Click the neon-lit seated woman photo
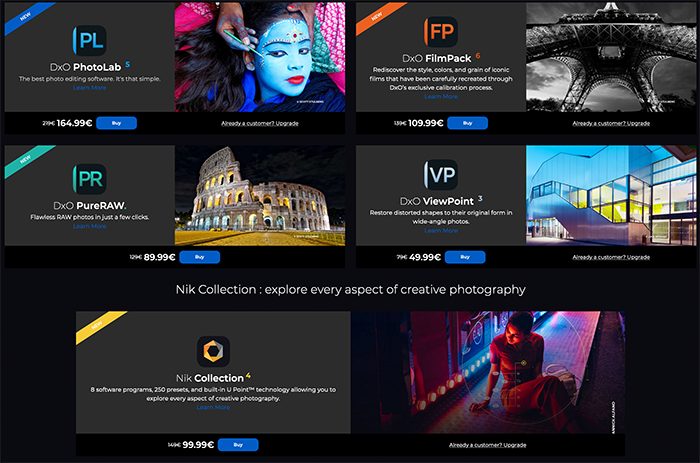The width and height of the screenshot is (700, 463). tap(488, 372)
